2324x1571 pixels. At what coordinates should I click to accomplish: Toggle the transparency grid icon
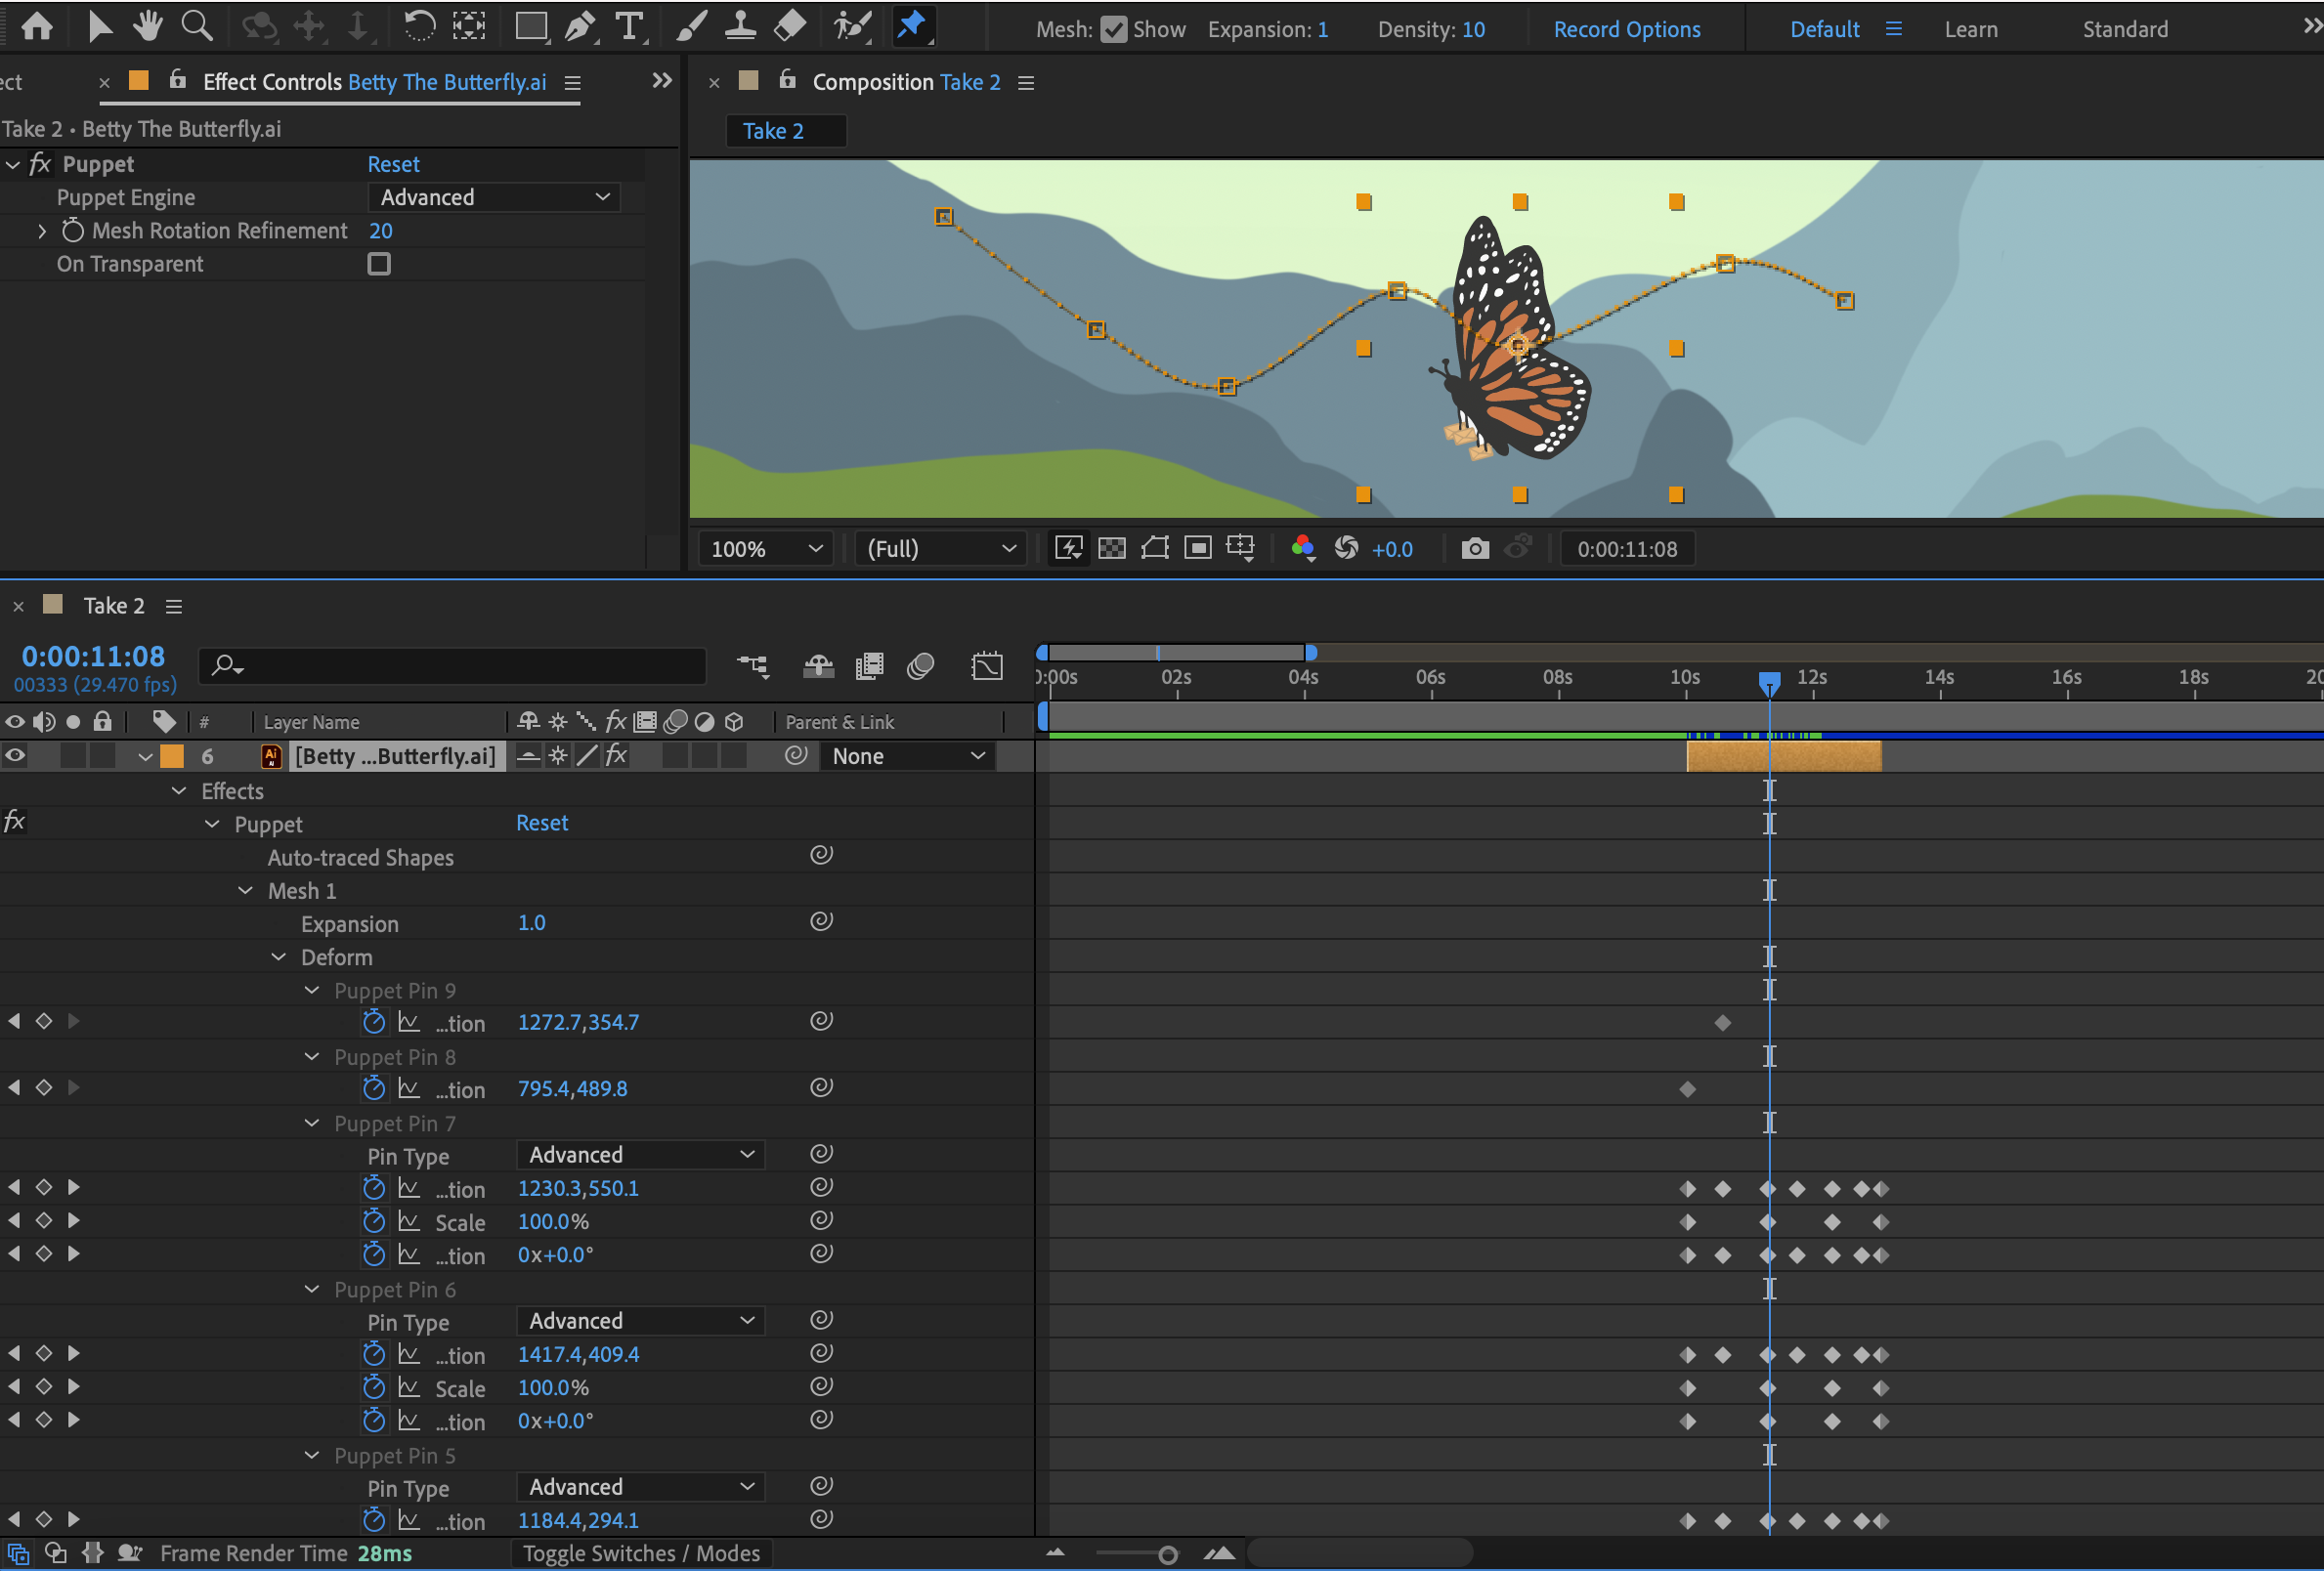tap(1111, 548)
